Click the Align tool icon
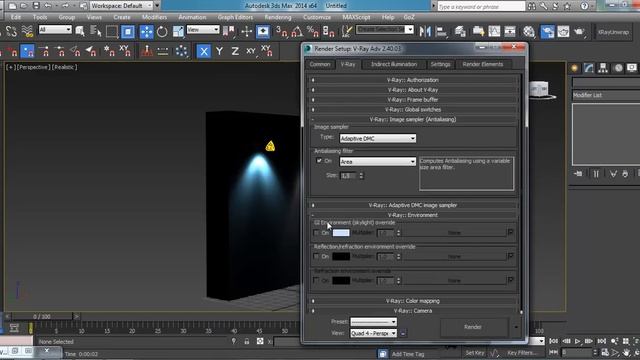Image resolution: width=640 pixels, height=360 pixels. pos(441,31)
